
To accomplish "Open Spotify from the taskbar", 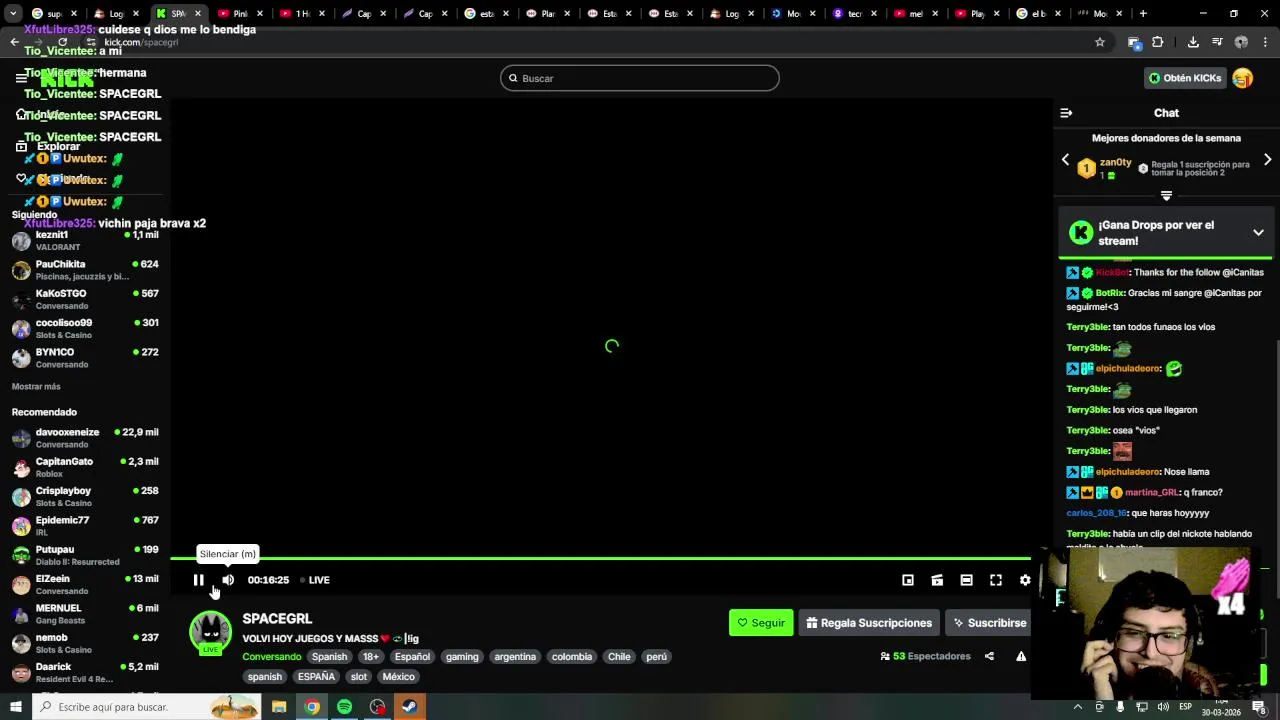I will [345, 707].
